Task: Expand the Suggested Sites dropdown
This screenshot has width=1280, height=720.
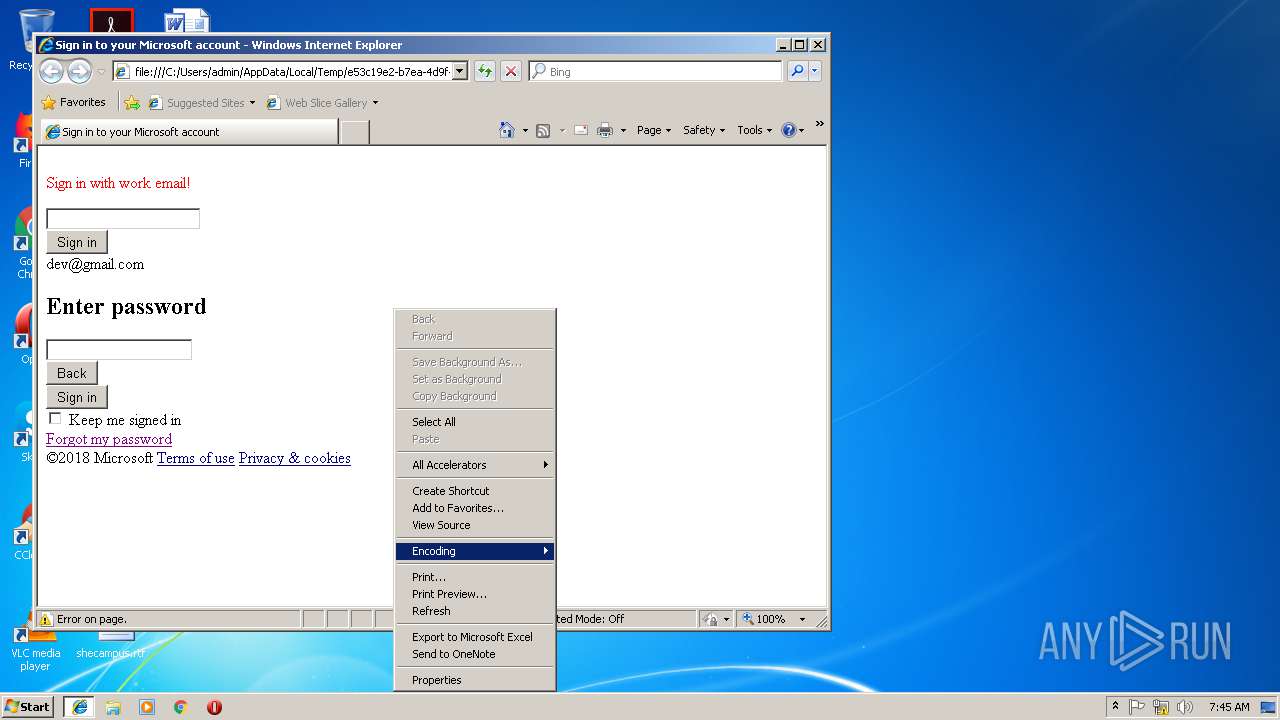Action: tap(252, 103)
